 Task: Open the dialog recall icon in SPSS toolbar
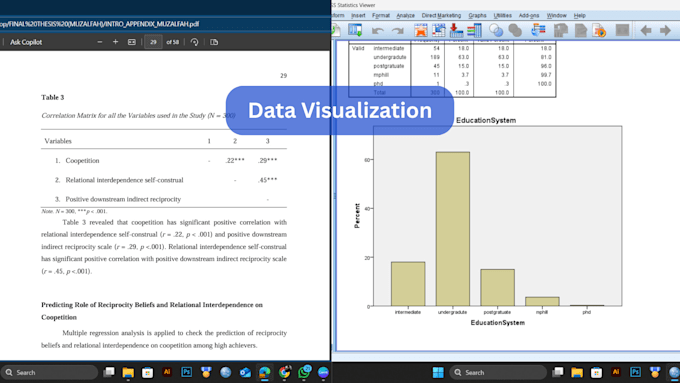pyautogui.click(x=355, y=30)
